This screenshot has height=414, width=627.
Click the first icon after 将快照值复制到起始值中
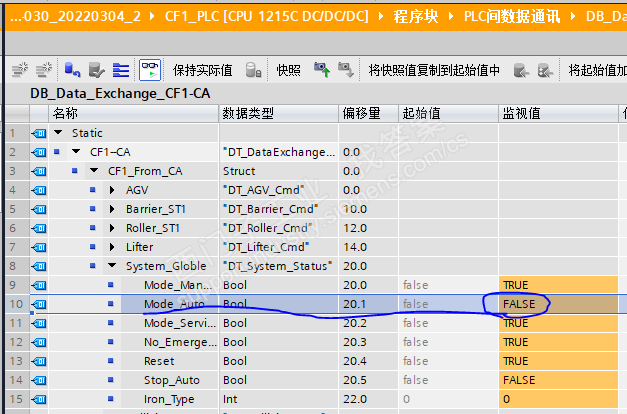[x=521, y=70]
